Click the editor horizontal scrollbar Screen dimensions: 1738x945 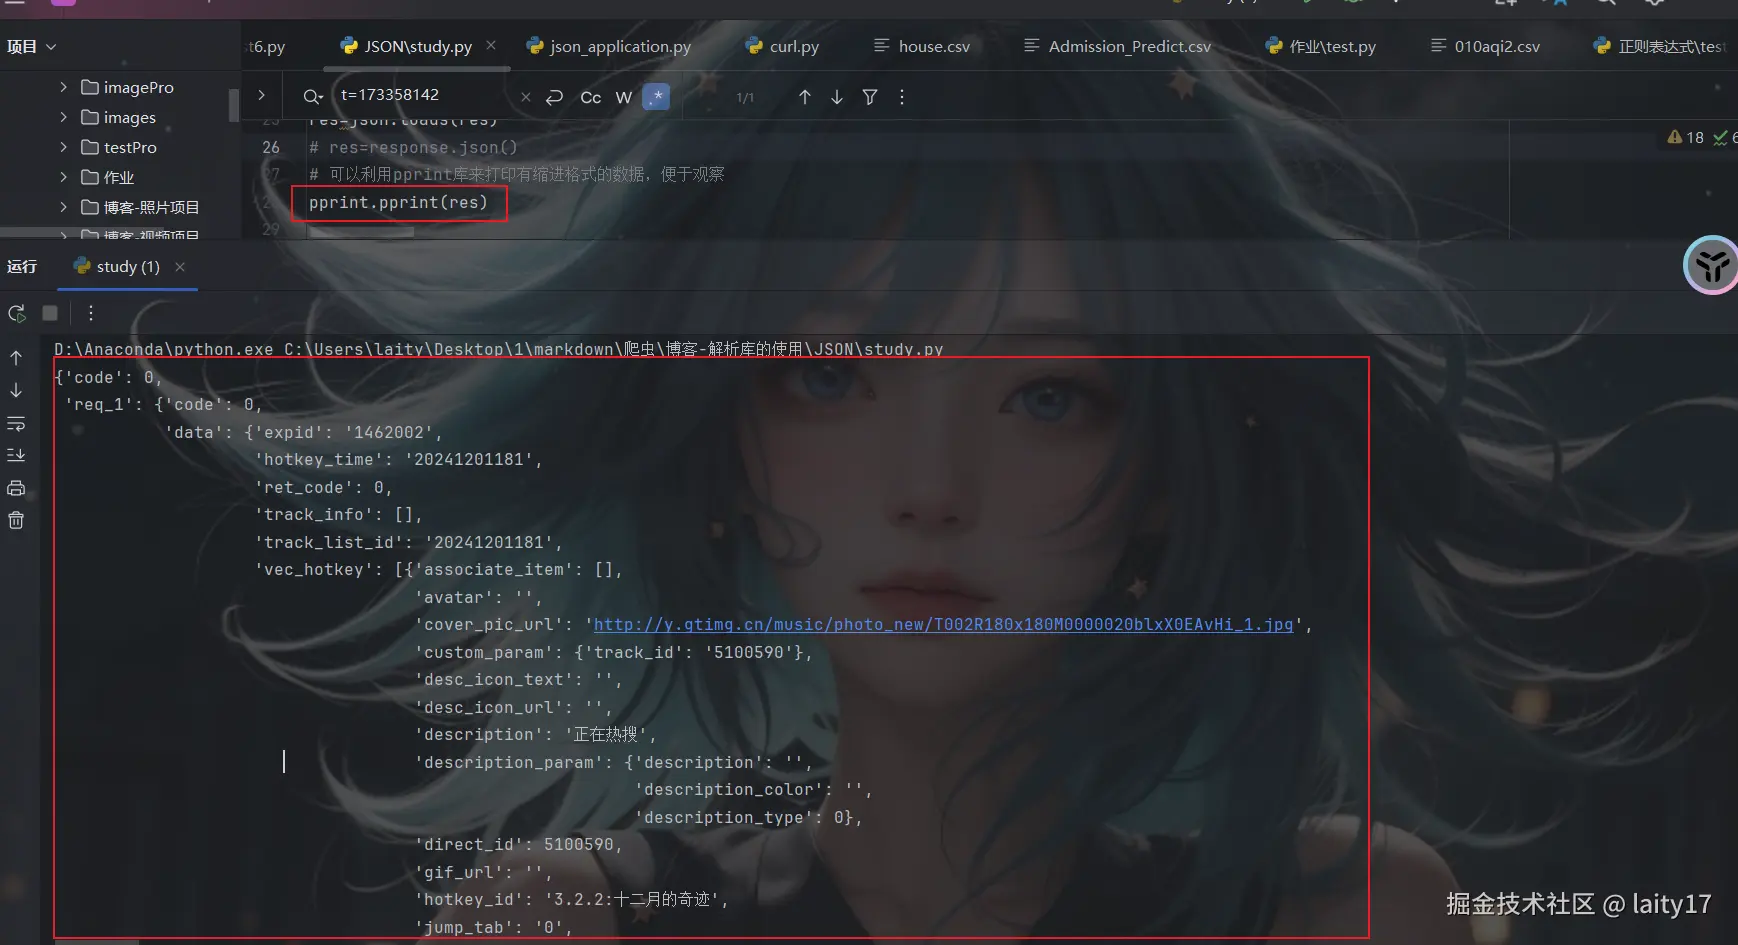[x=361, y=232]
